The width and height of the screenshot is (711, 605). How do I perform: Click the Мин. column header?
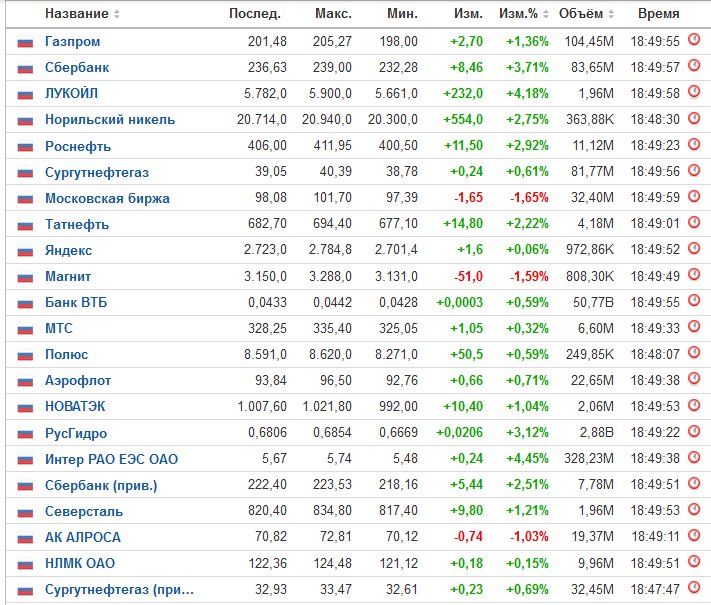pyautogui.click(x=402, y=14)
